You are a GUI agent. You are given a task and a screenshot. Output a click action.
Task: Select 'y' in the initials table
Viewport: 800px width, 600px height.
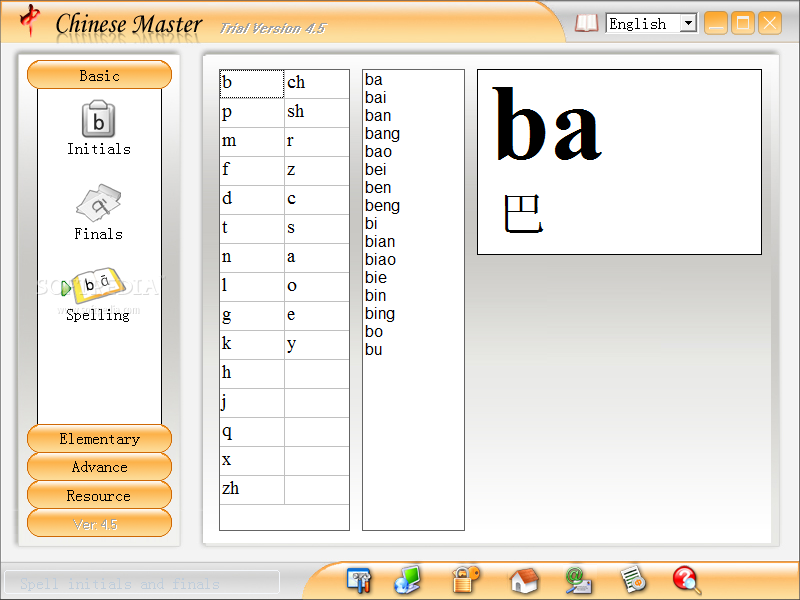(317, 345)
